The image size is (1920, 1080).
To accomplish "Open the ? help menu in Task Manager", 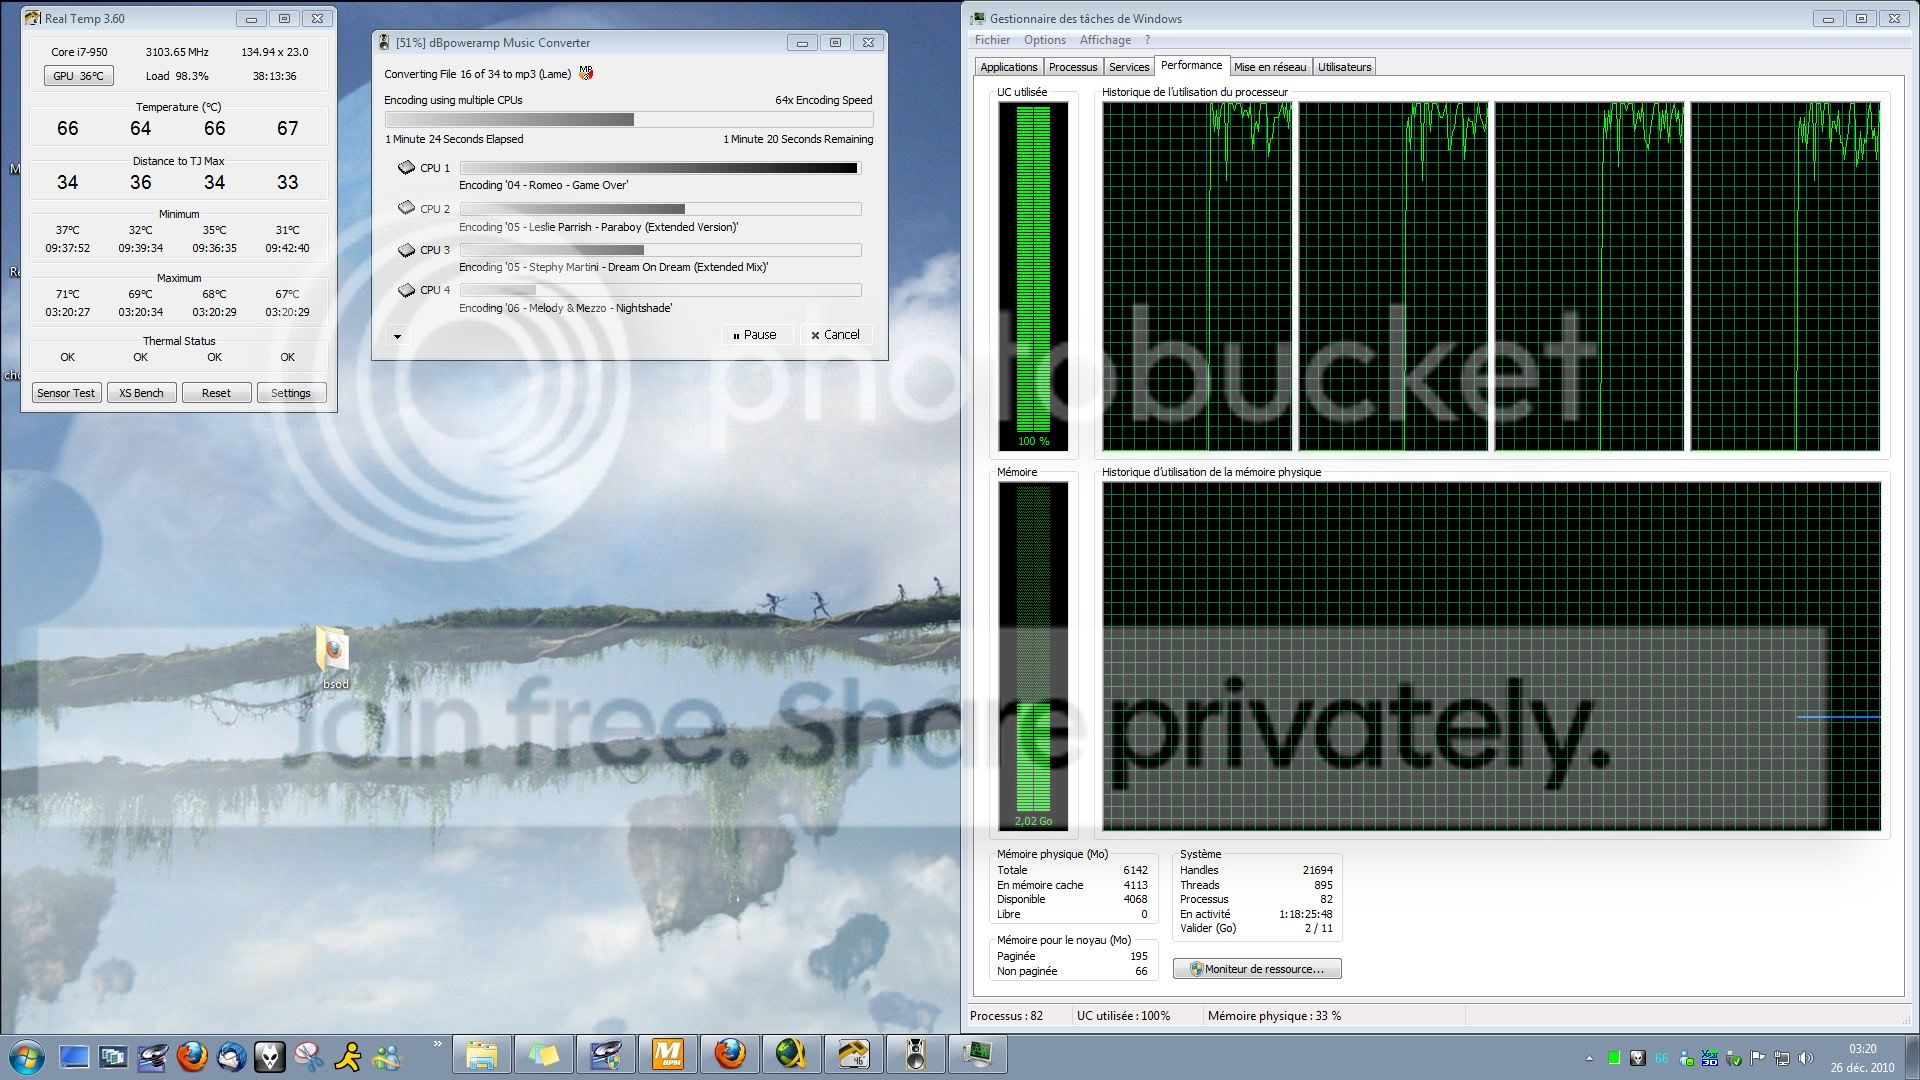I will point(1147,40).
